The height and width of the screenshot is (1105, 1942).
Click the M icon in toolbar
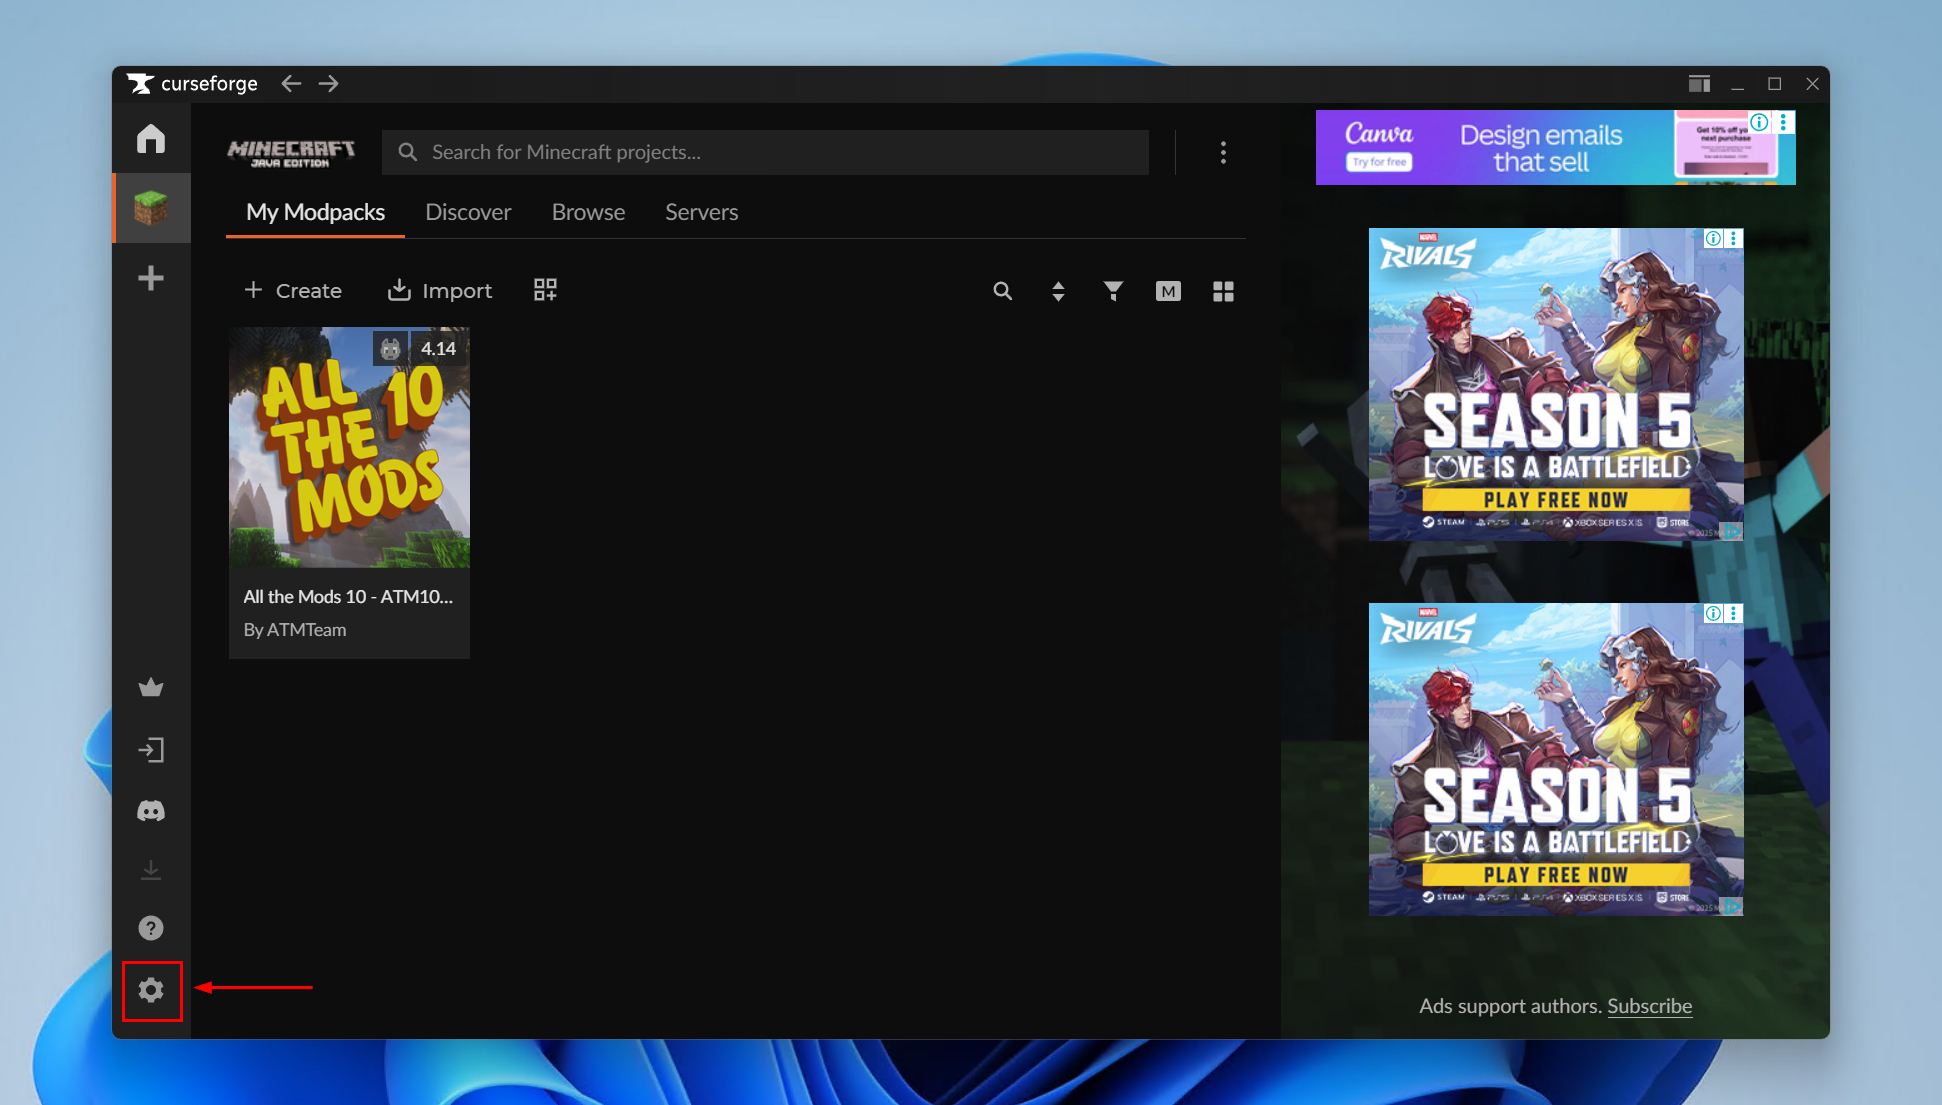tap(1168, 291)
